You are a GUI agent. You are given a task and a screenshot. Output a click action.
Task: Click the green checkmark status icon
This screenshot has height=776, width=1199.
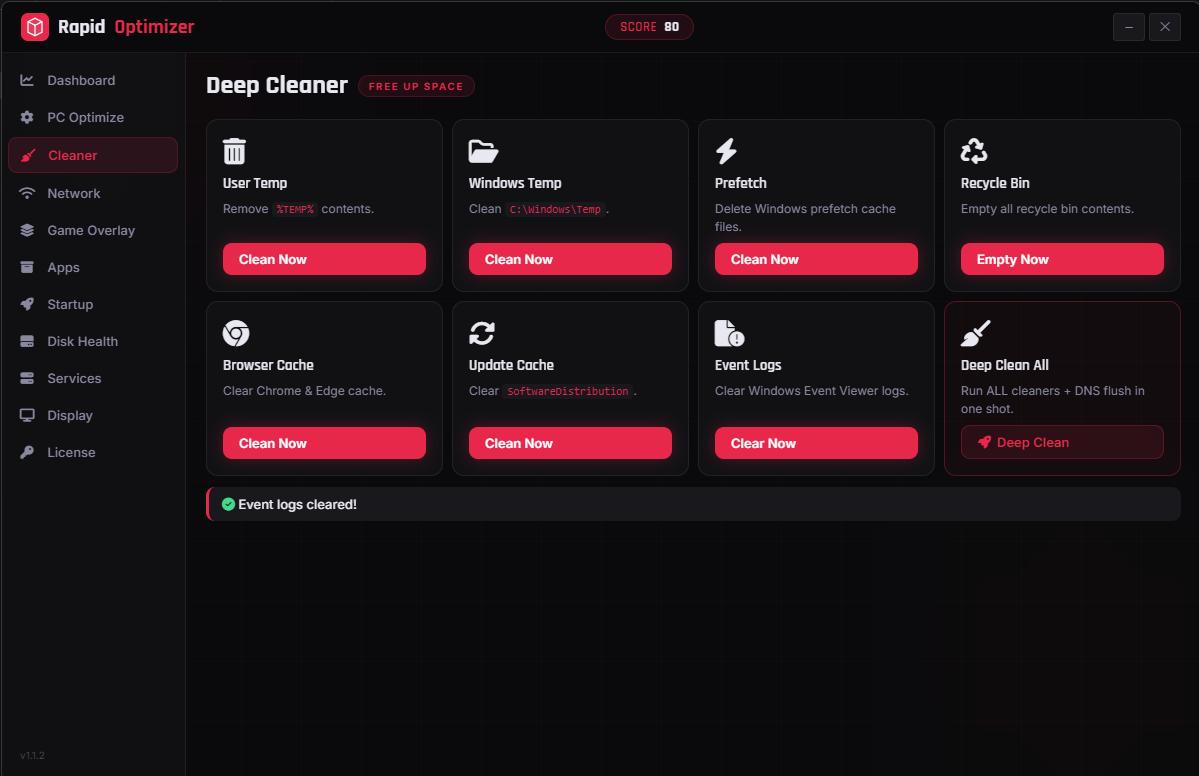click(228, 505)
